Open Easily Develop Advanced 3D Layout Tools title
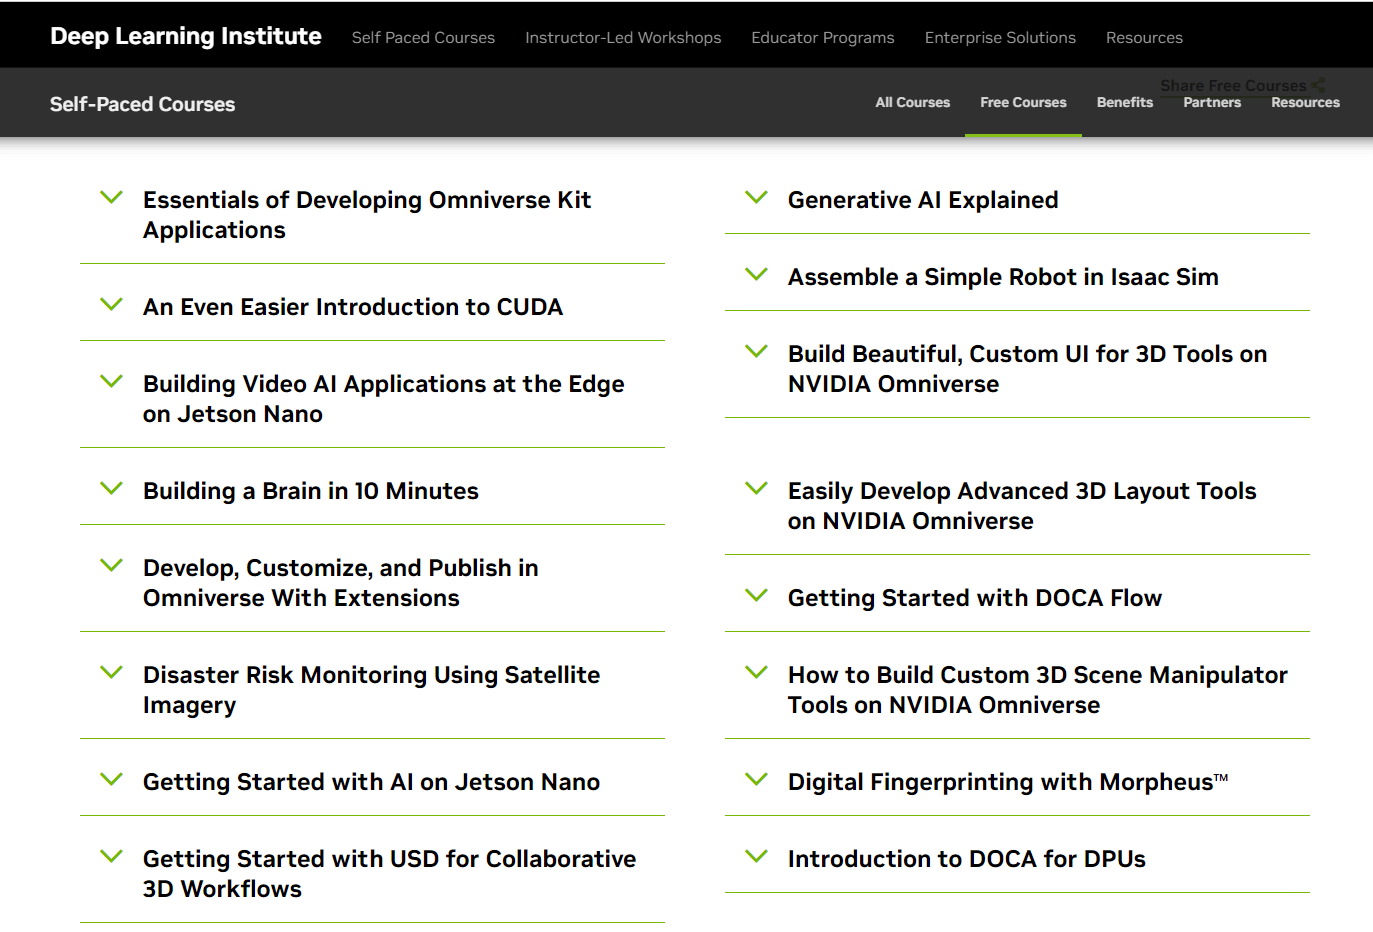 (1022, 506)
